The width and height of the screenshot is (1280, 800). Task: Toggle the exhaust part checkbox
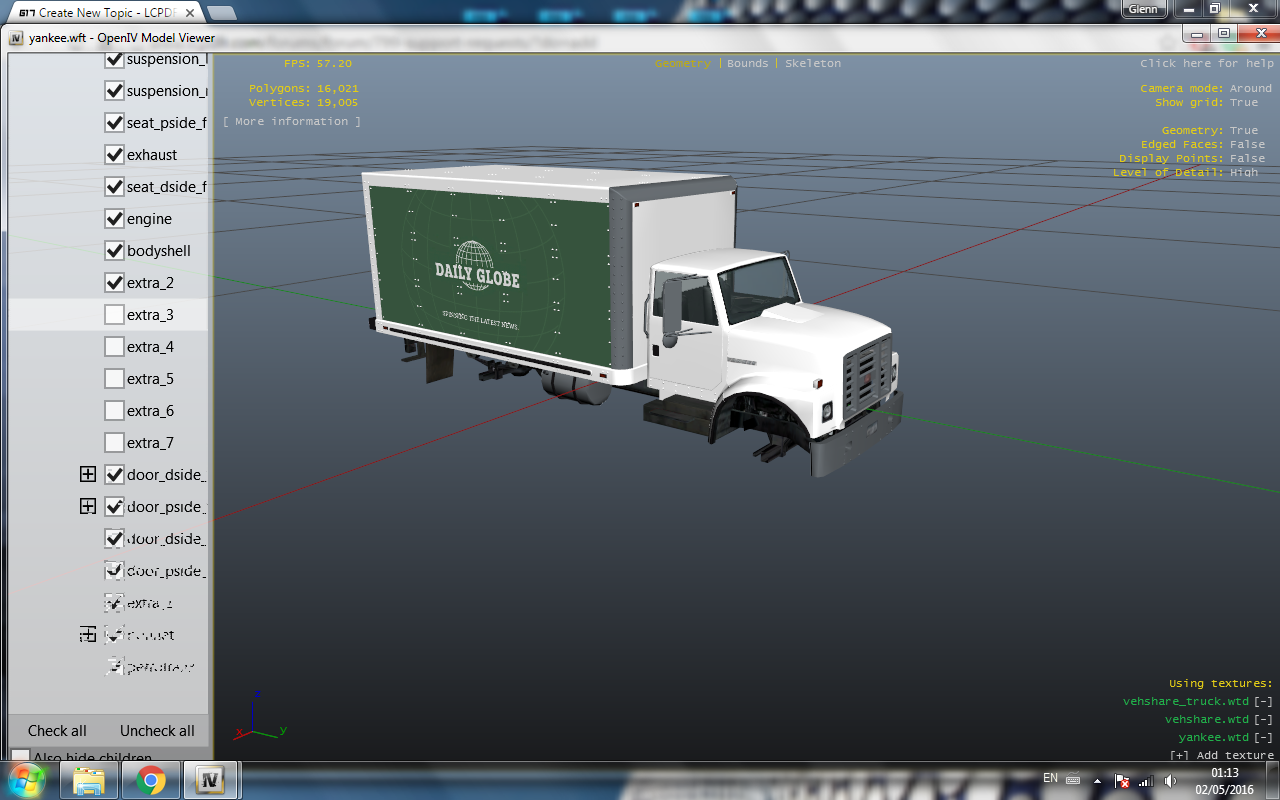coord(114,155)
